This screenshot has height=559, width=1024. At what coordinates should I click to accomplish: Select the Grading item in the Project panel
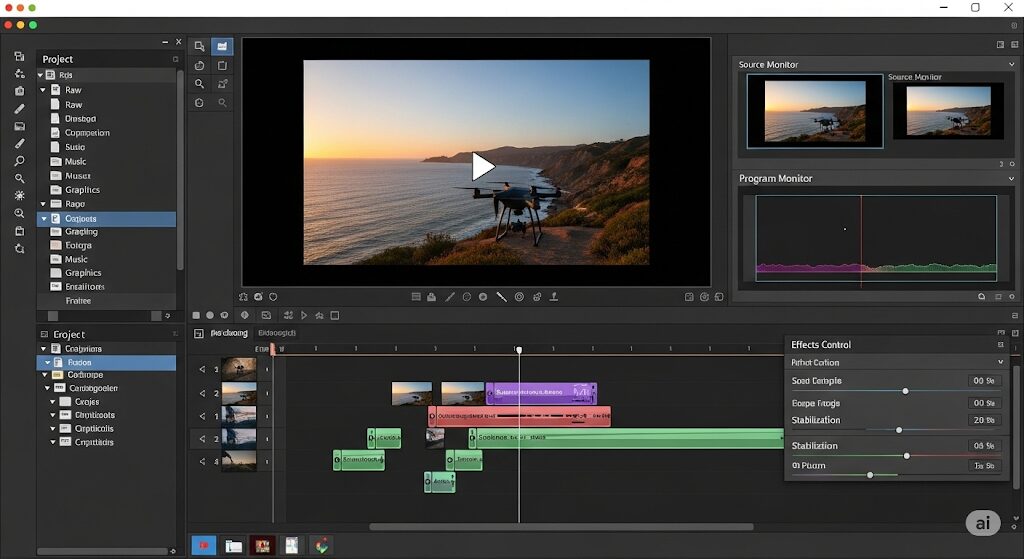(82, 232)
